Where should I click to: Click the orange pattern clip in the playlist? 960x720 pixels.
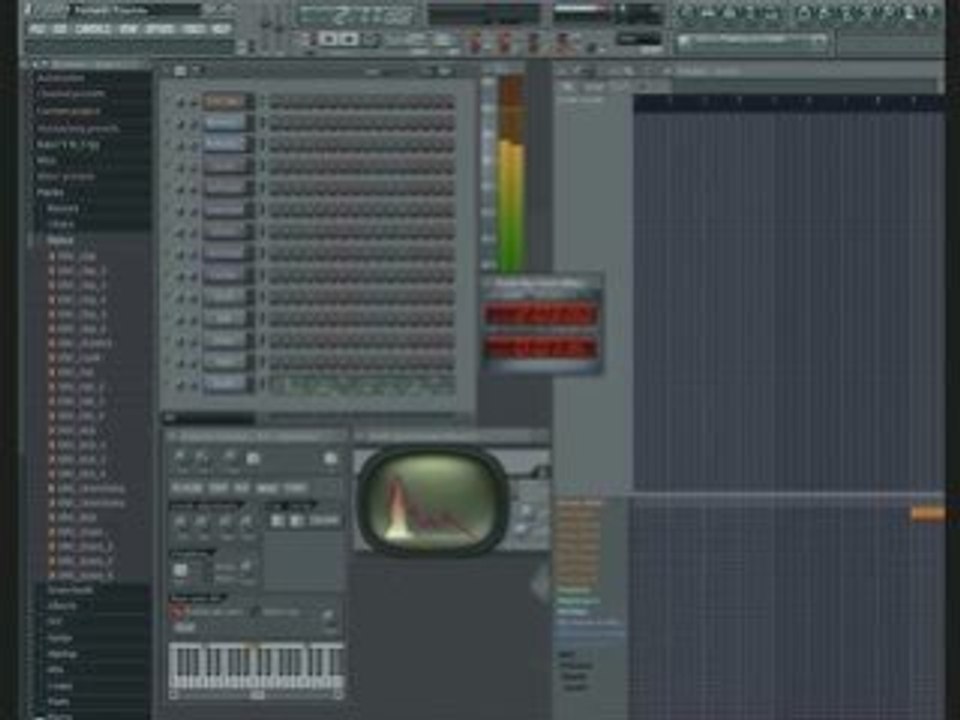(928, 513)
